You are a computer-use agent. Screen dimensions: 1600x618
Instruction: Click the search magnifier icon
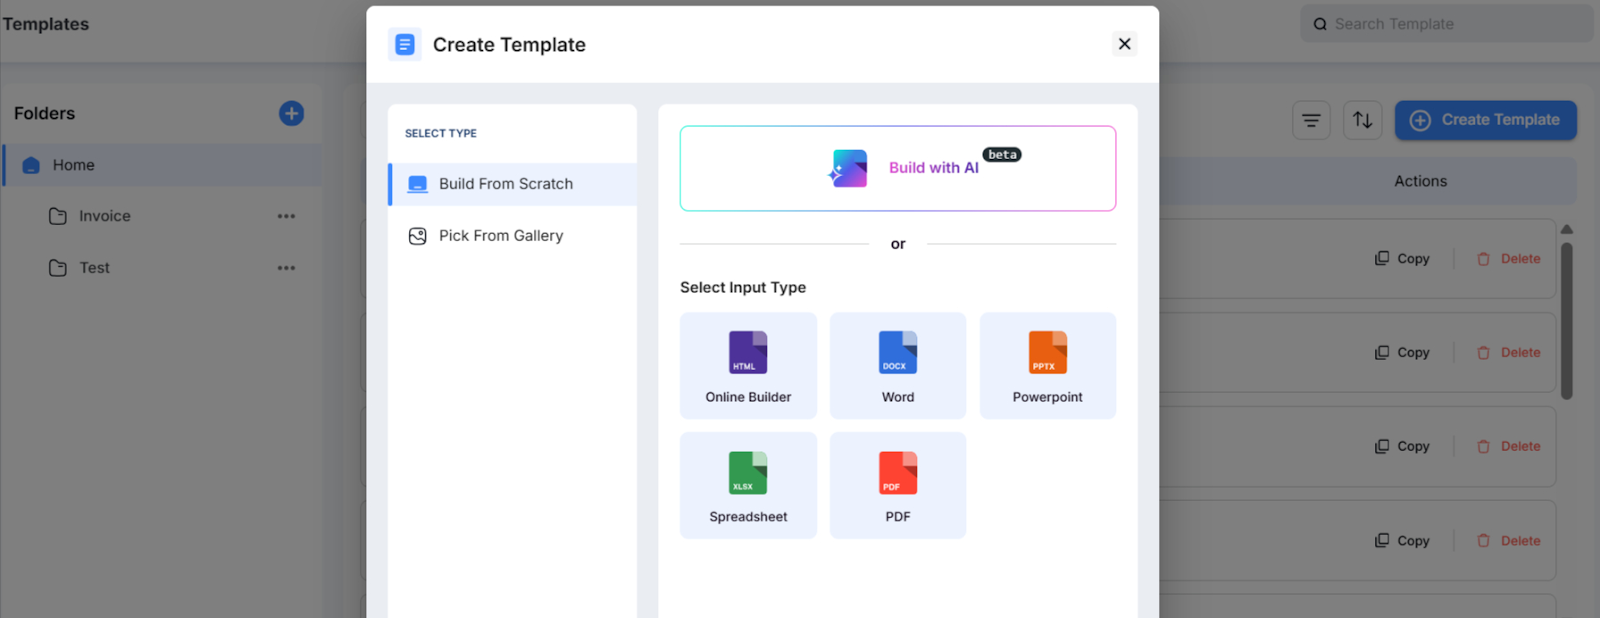click(1320, 24)
